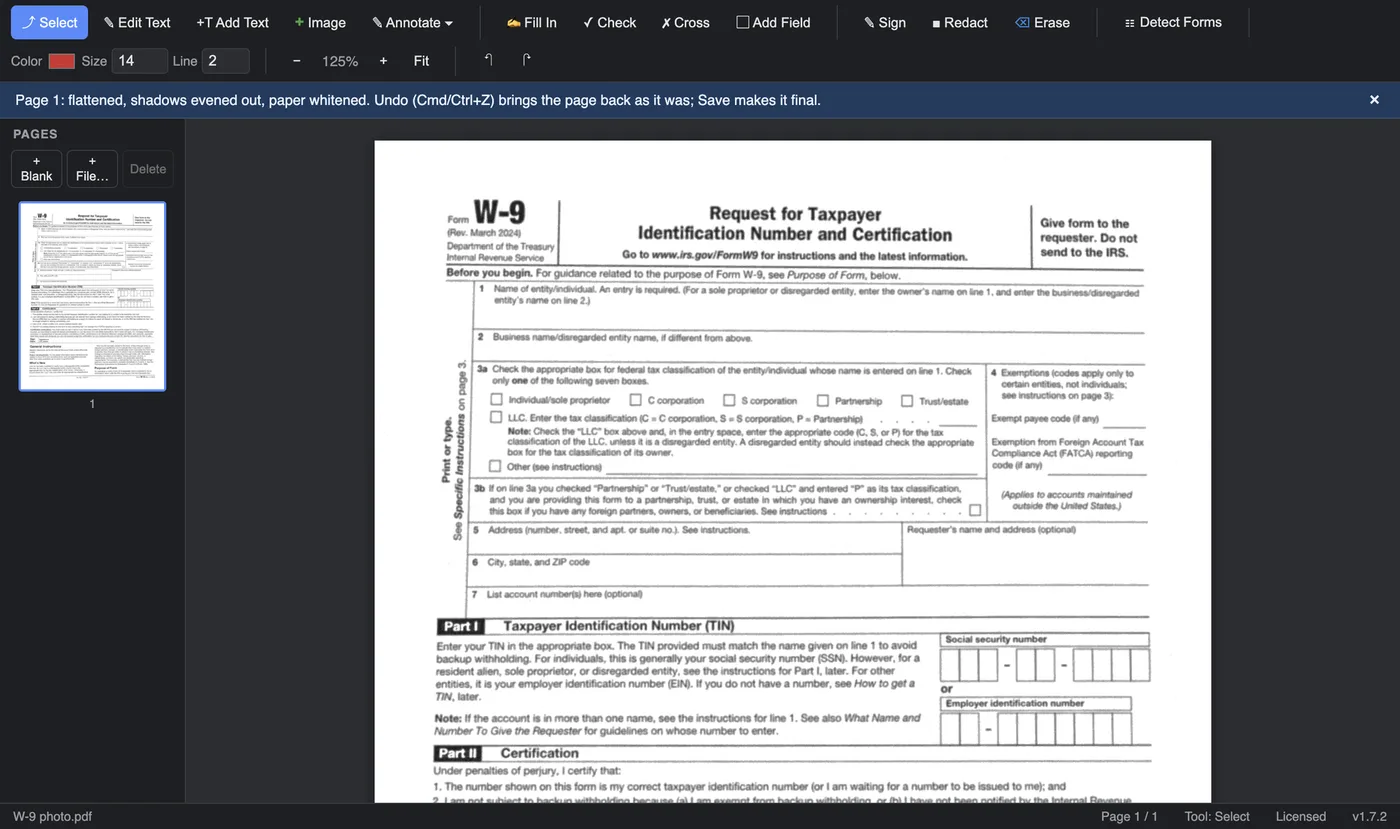Dismiss the flattened page notification
The width and height of the screenshot is (1400, 829).
click(x=1374, y=100)
